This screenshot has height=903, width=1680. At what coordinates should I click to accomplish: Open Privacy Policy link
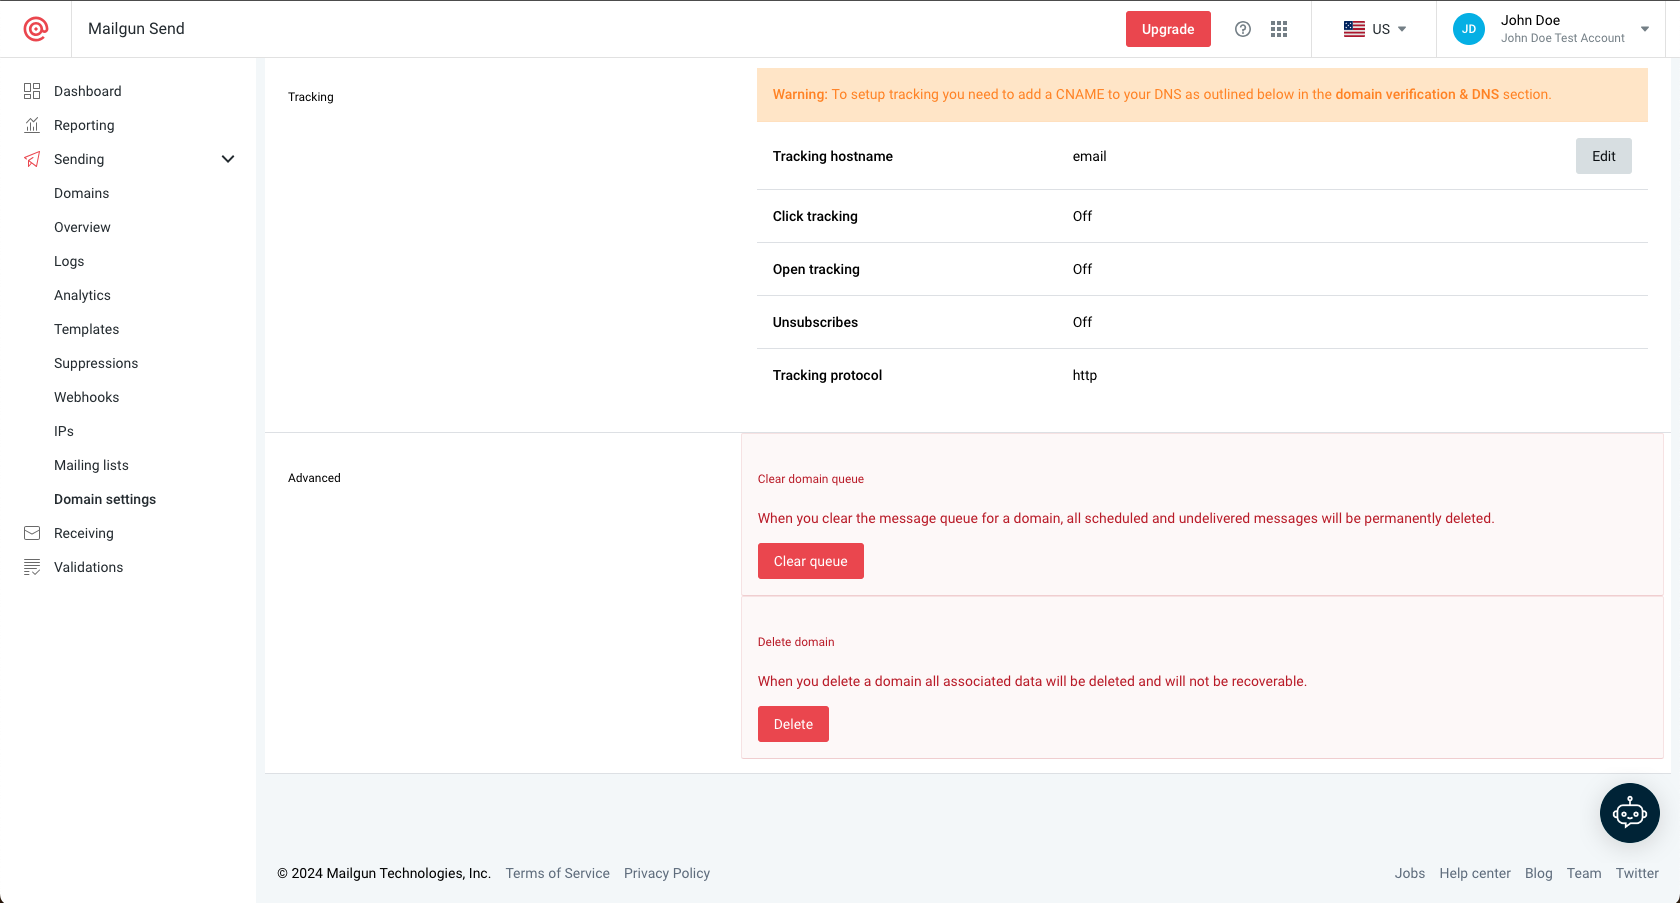click(667, 873)
